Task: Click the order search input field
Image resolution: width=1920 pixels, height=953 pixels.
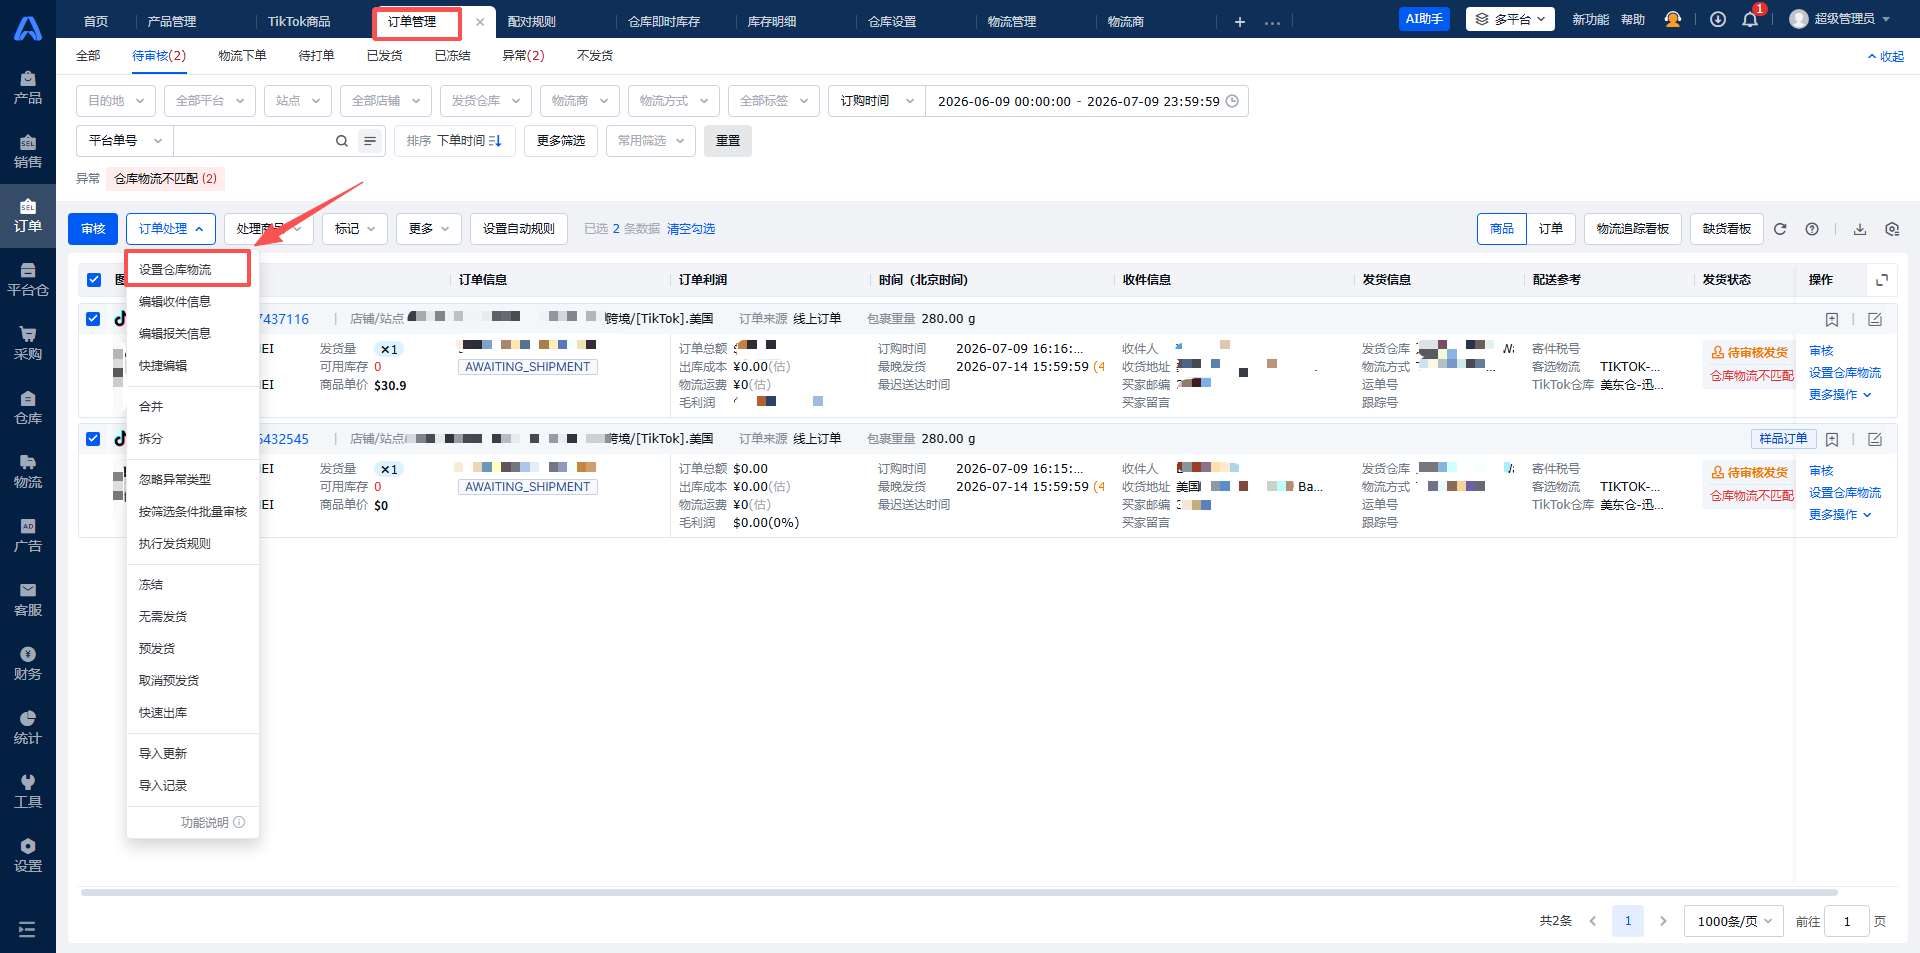Action: (252, 141)
